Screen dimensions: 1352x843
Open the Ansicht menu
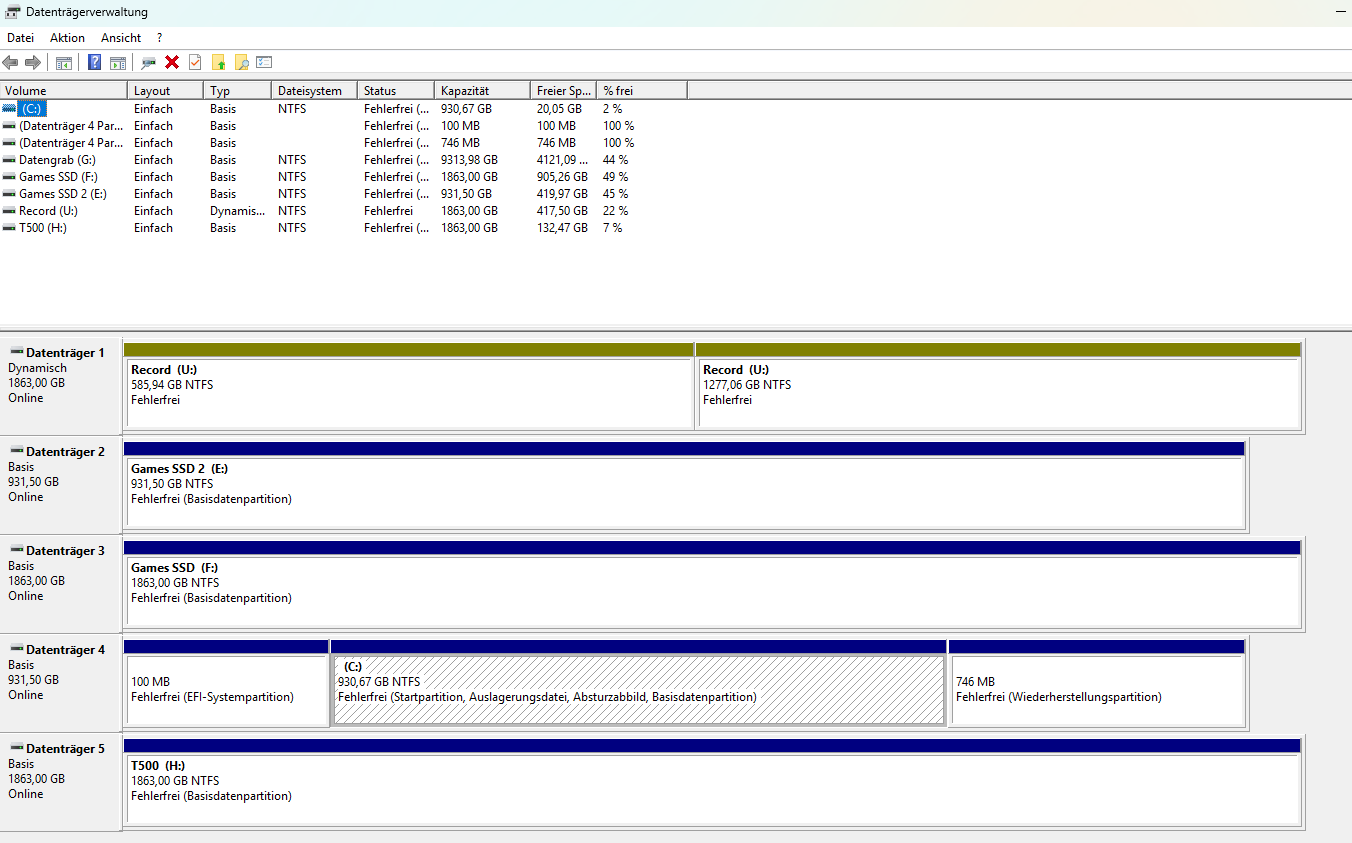click(x=121, y=38)
